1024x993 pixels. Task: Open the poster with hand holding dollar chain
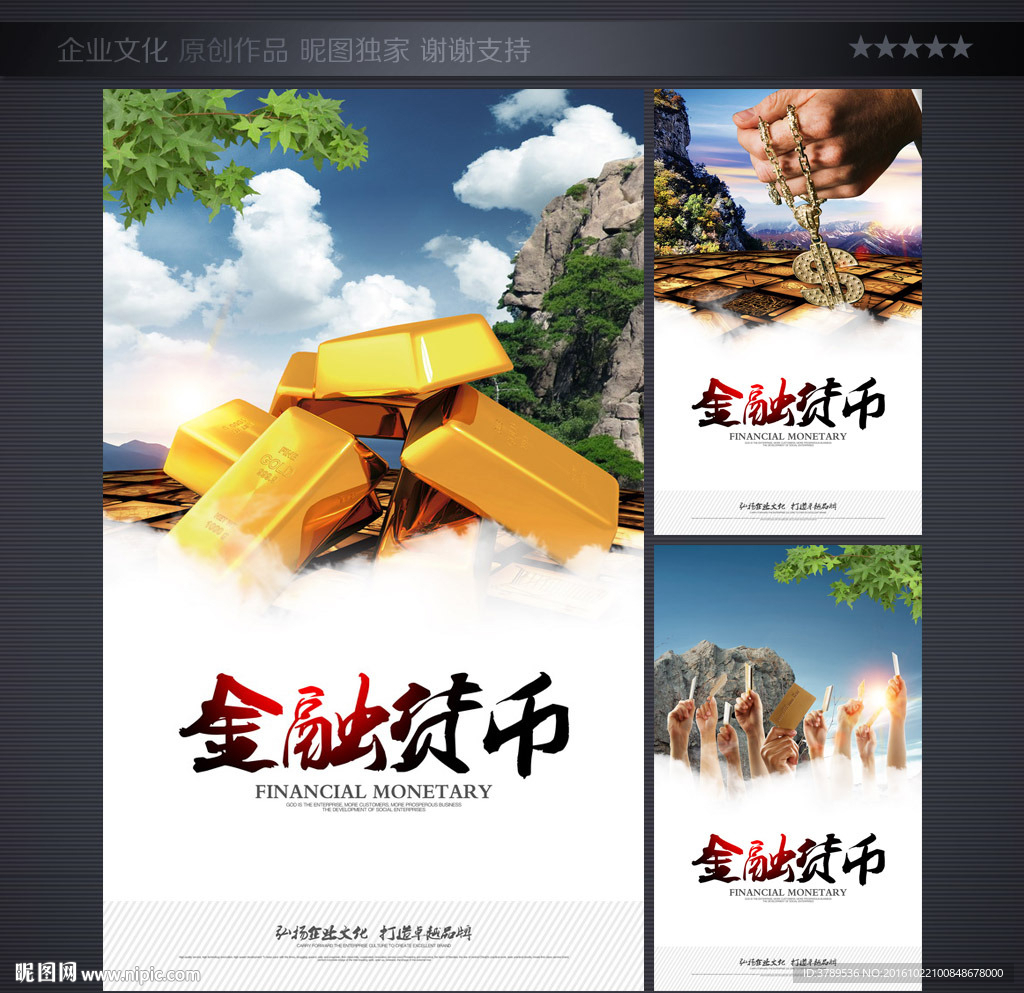coord(788,311)
